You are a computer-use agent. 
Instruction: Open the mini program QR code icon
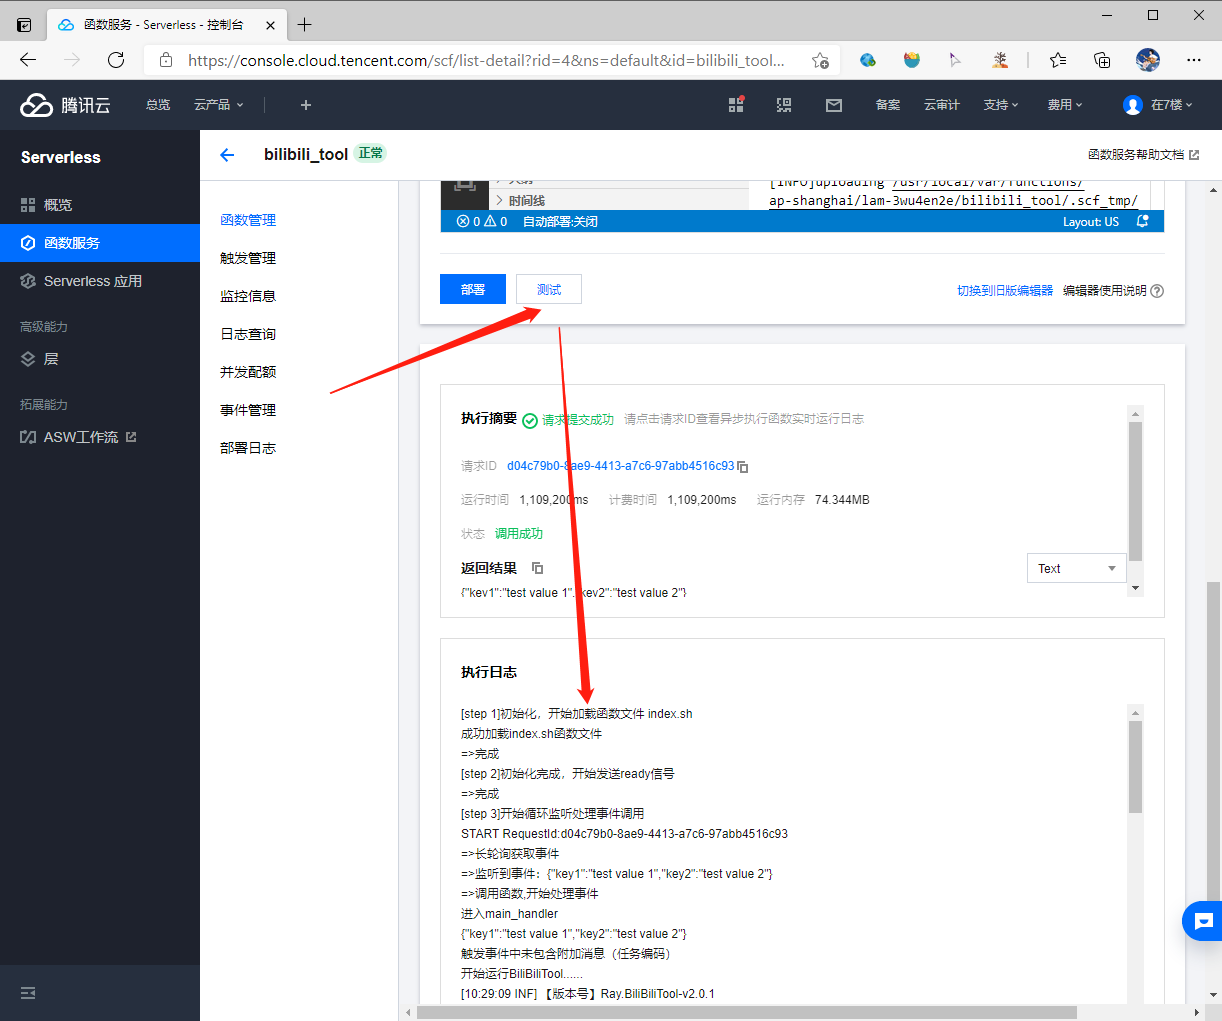(784, 105)
